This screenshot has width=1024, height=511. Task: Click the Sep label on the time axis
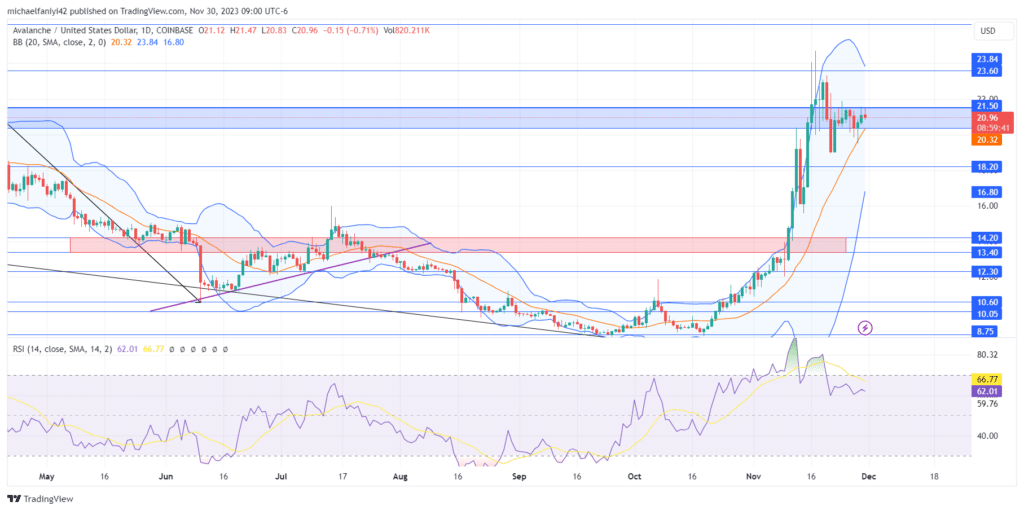tap(520, 477)
